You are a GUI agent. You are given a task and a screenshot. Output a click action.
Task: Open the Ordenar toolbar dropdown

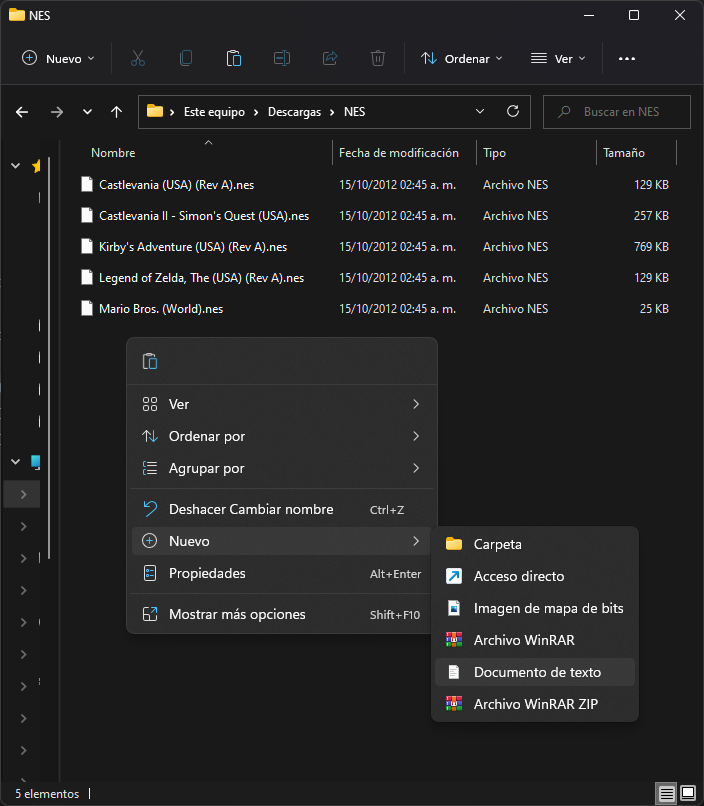pos(461,59)
